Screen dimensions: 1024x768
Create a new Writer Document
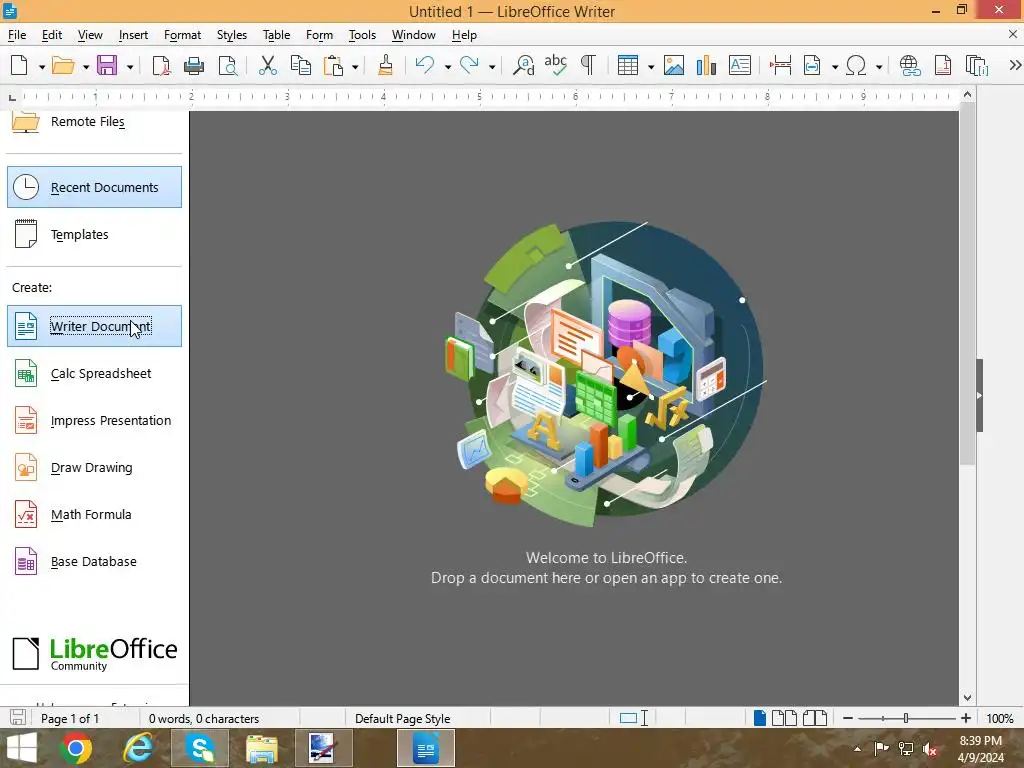click(x=94, y=326)
